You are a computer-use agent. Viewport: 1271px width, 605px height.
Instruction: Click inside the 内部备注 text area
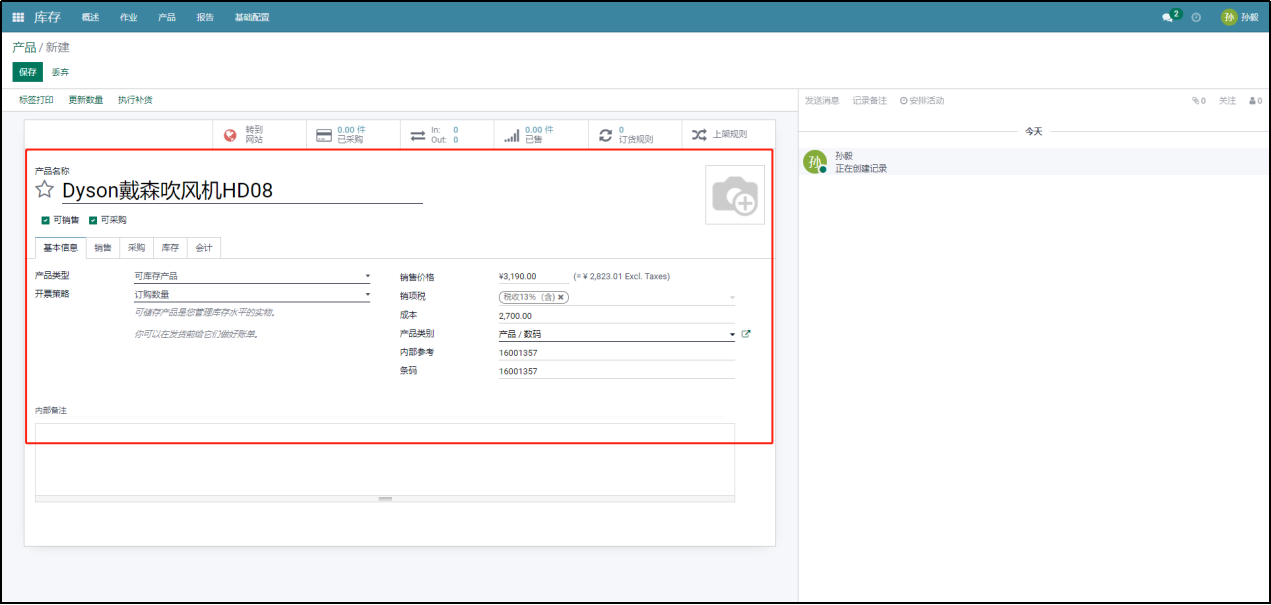coord(385,459)
